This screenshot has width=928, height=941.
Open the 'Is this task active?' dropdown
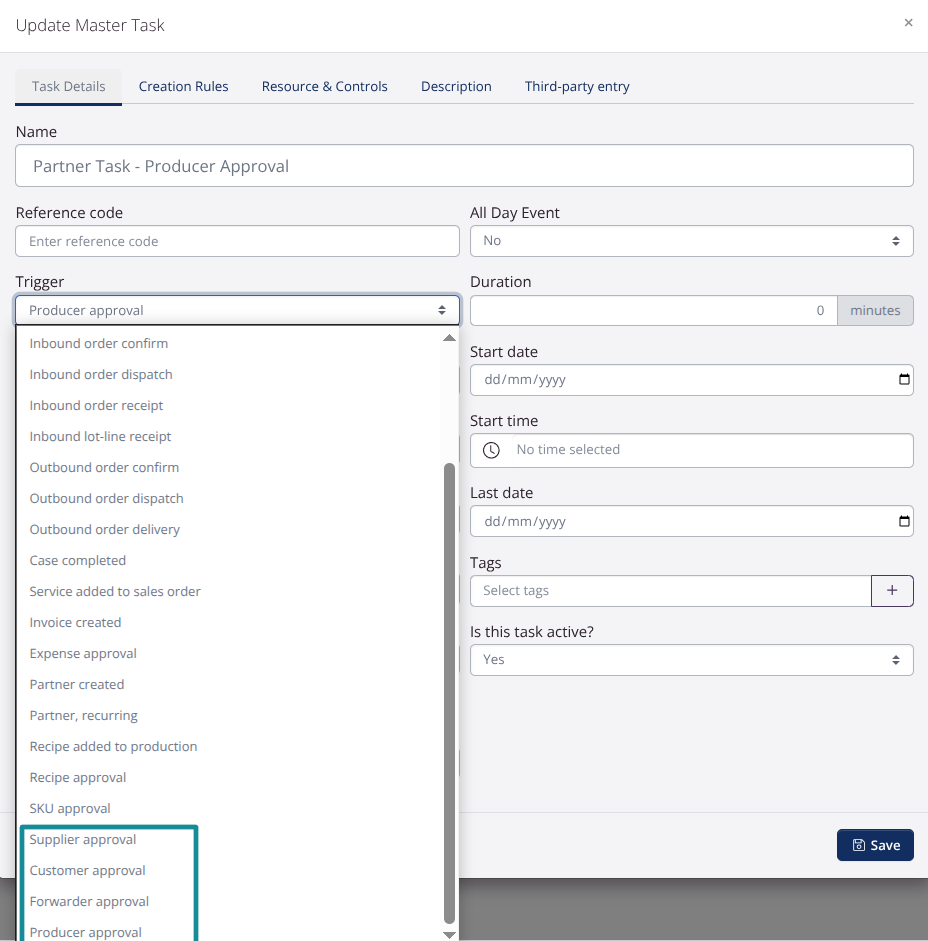[691, 660]
